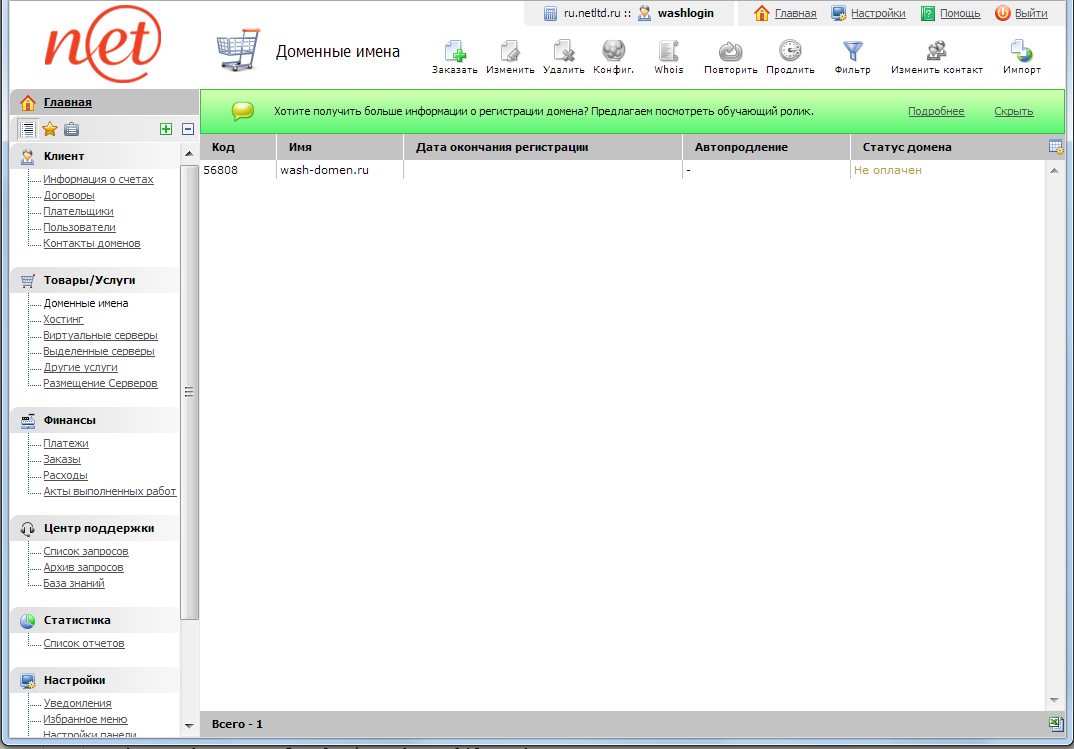1074x749 pixels.
Task: Show favorites with the star icon
Action: point(50,129)
